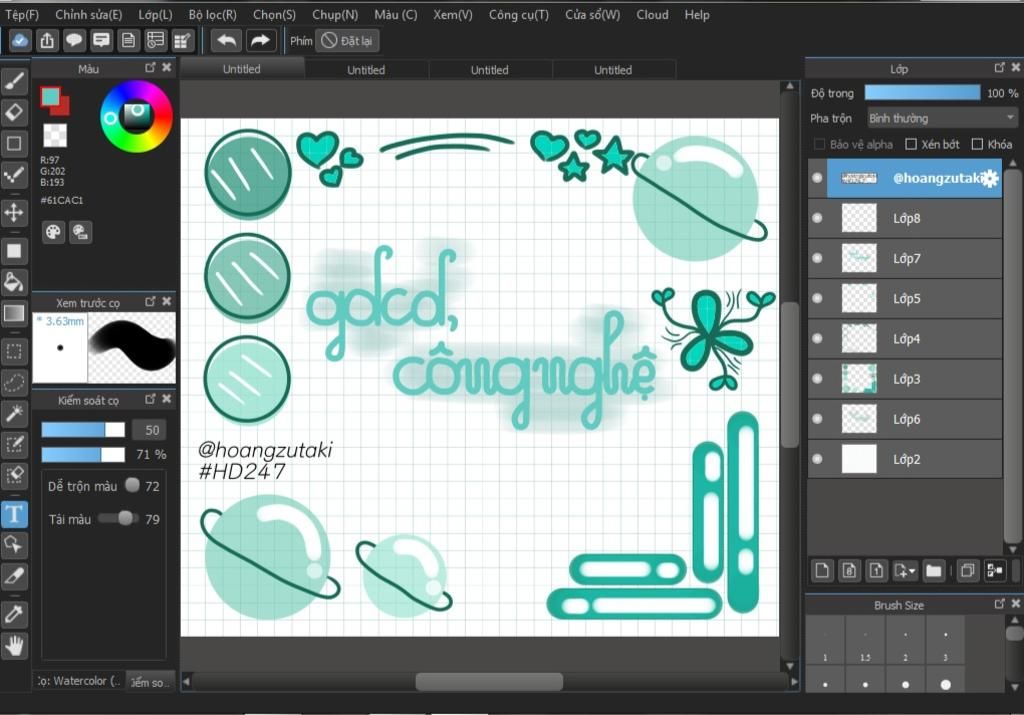Select the Lớp6 layer row
This screenshot has height=715, width=1024.
pyautogui.click(x=904, y=419)
